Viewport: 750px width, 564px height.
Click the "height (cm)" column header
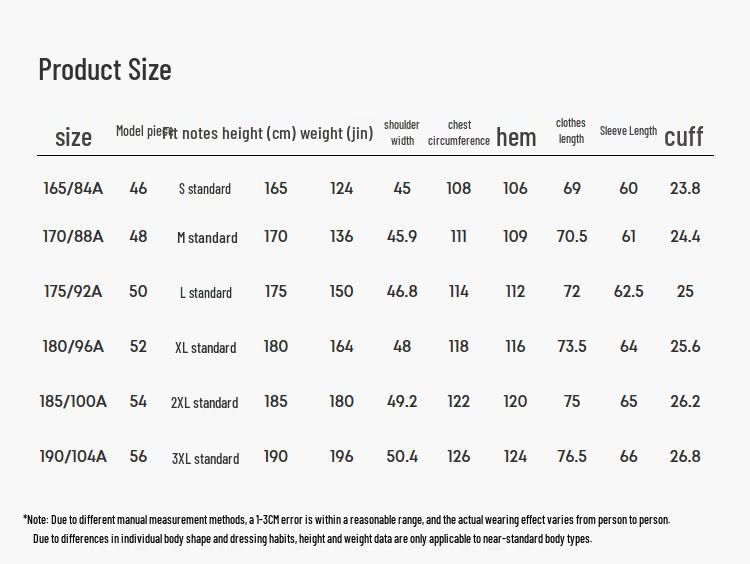[259, 133]
